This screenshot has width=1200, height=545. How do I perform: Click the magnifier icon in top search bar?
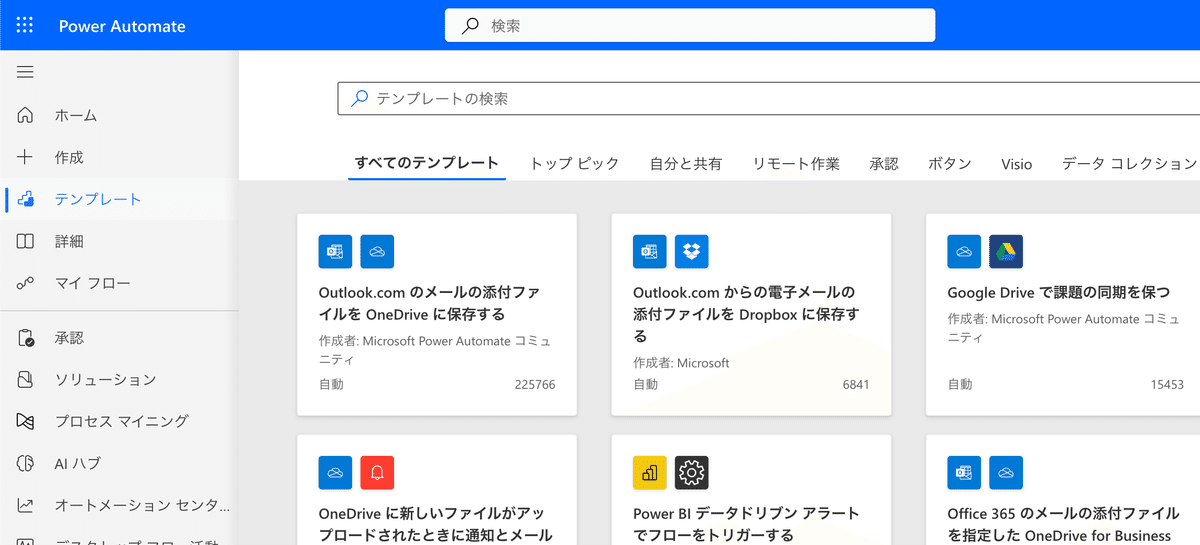470,26
